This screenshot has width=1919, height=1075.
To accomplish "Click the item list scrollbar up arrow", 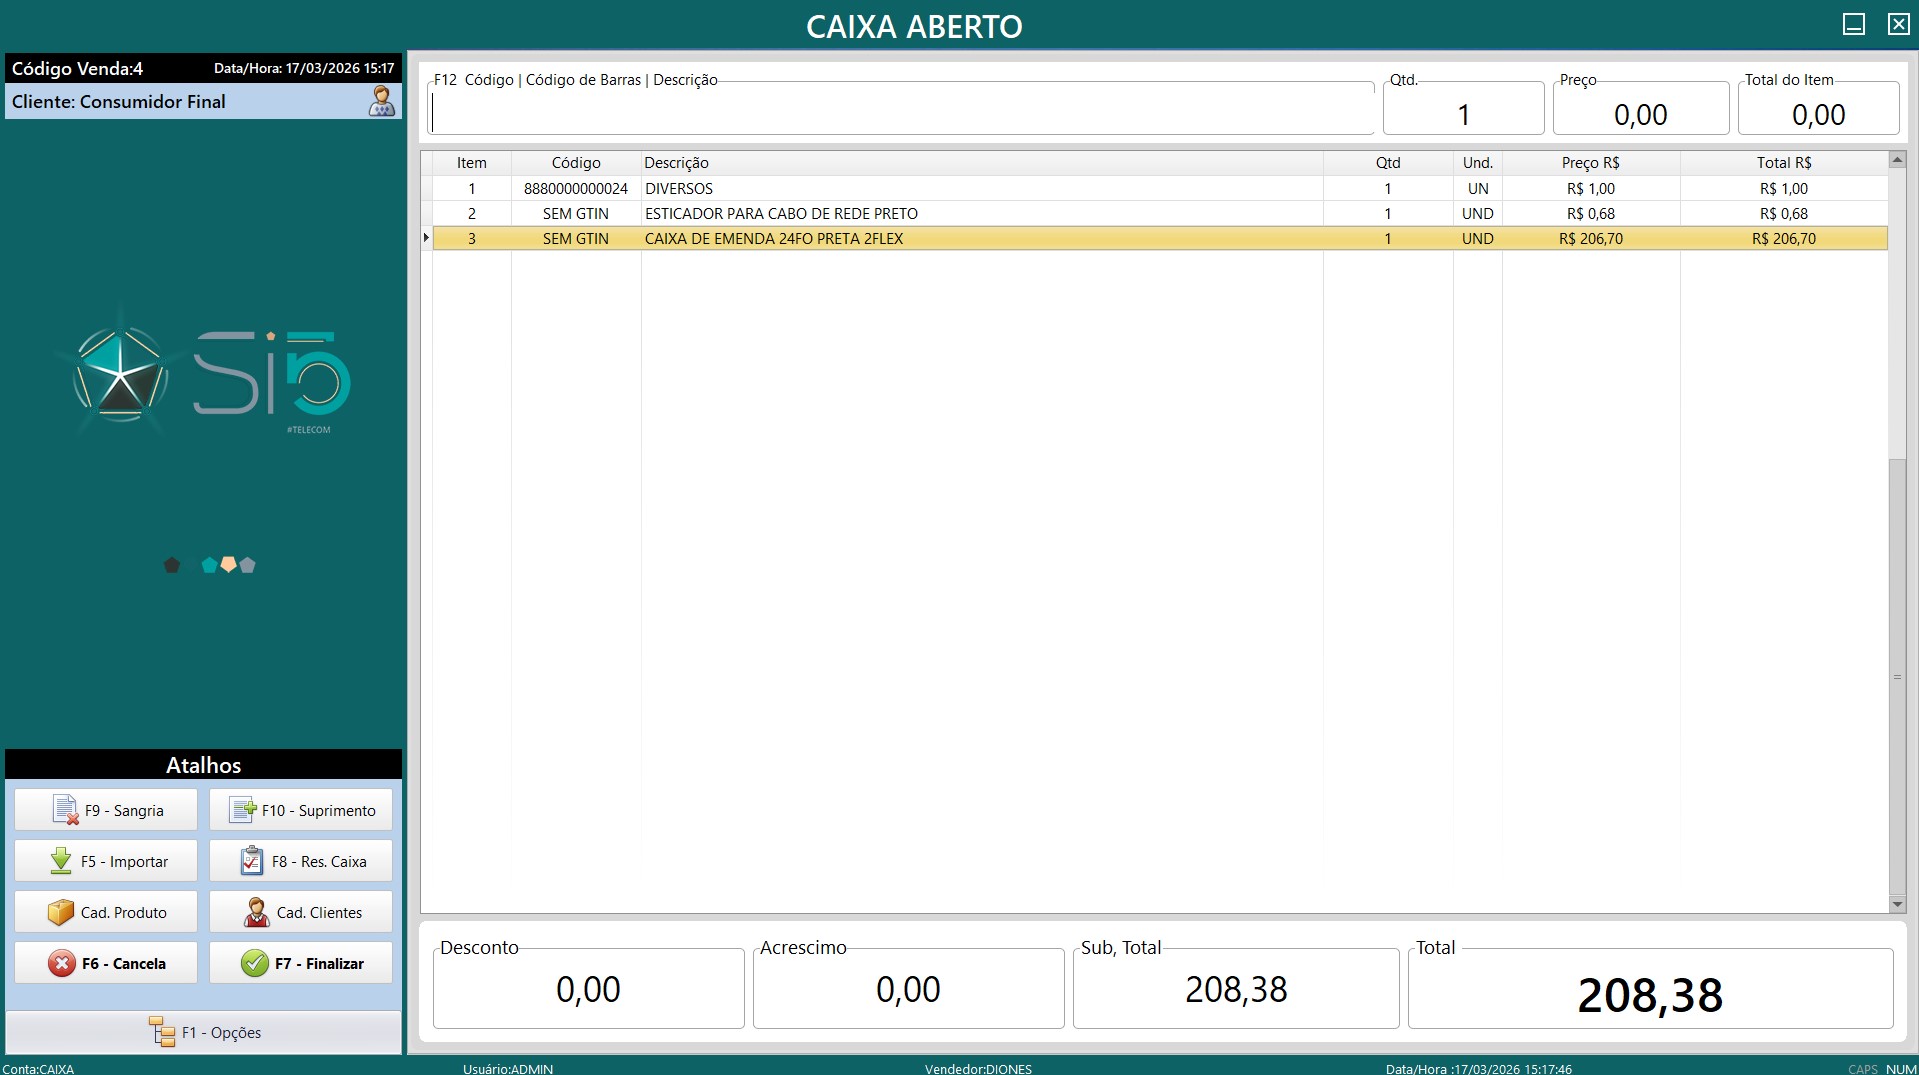I will (x=1897, y=160).
